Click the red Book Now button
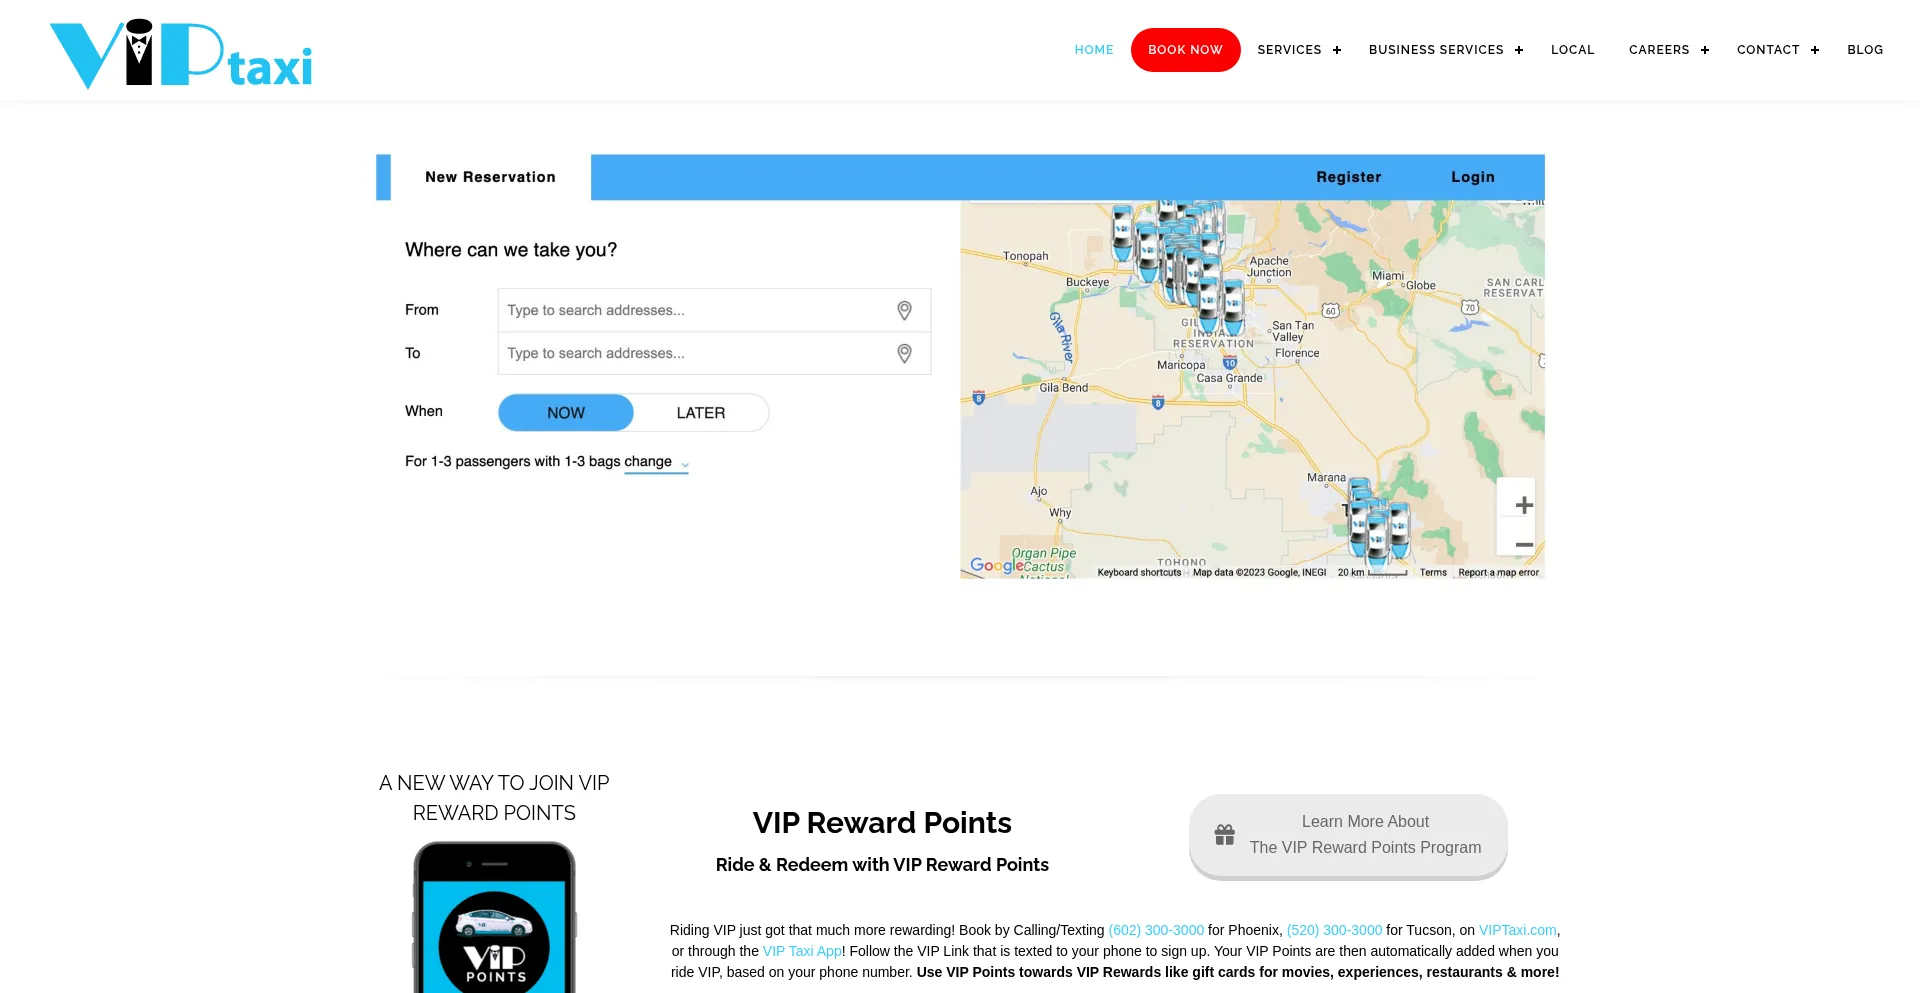 tap(1185, 50)
